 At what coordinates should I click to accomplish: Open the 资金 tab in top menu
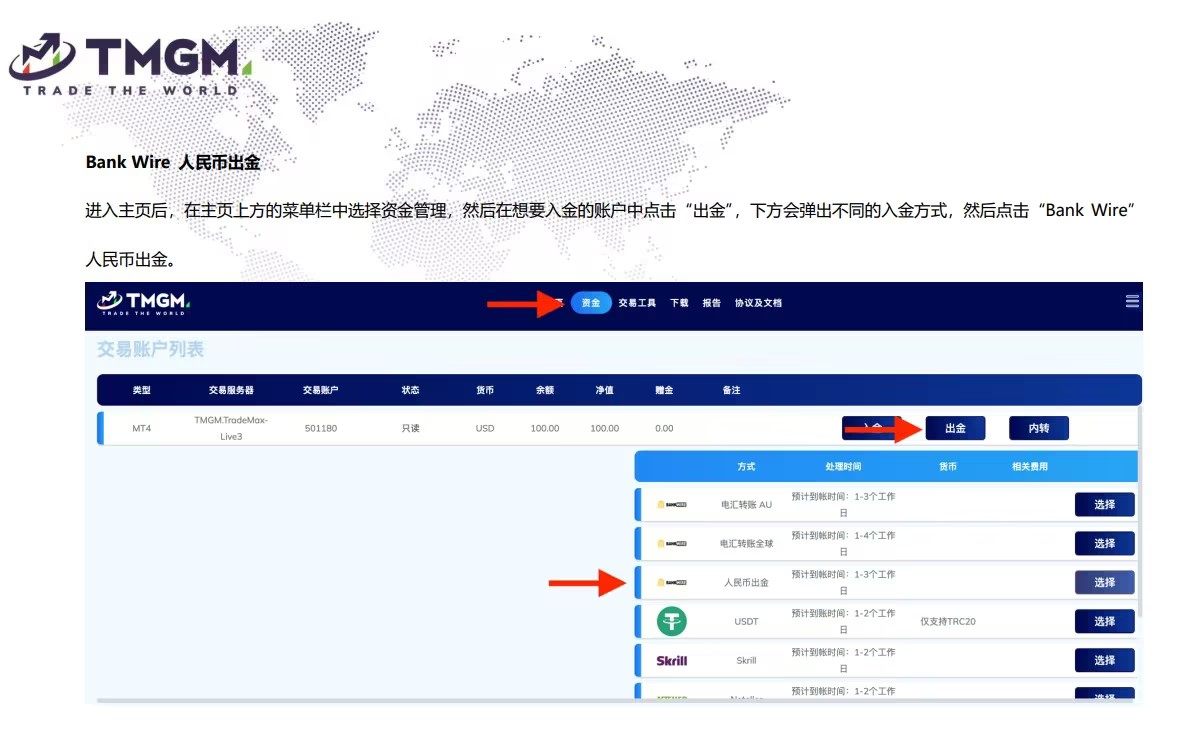point(591,303)
